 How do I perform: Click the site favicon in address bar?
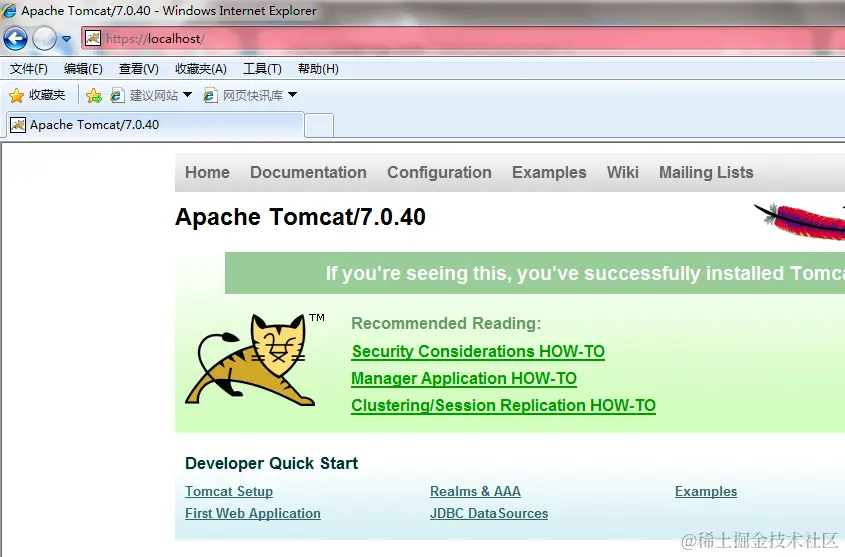click(x=93, y=38)
